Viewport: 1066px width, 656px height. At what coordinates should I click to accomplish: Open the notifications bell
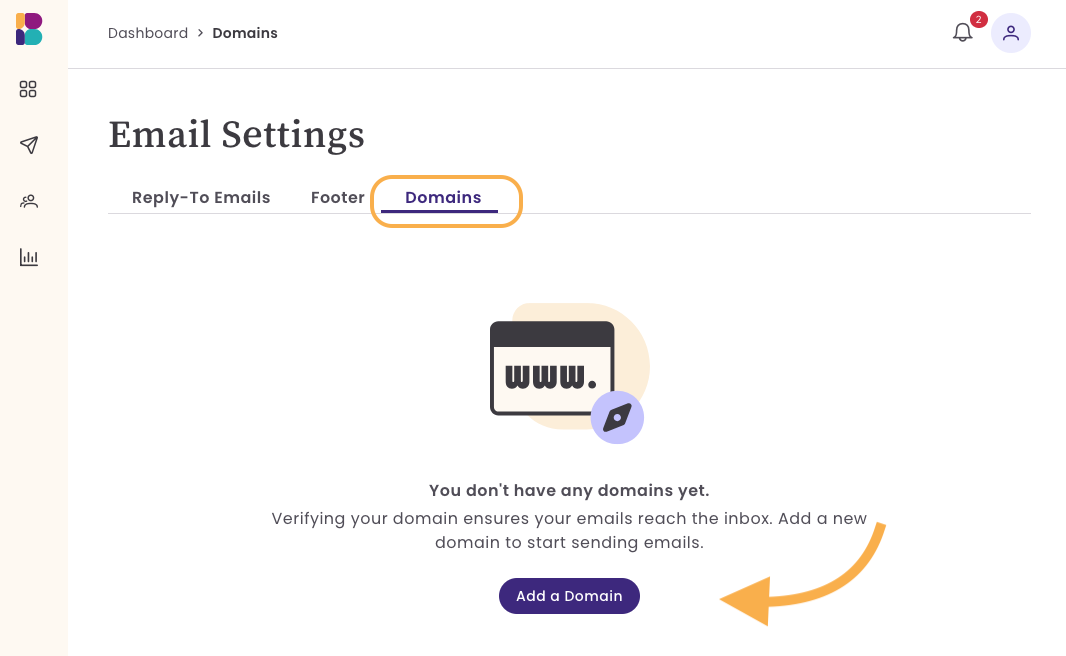[x=962, y=33]
